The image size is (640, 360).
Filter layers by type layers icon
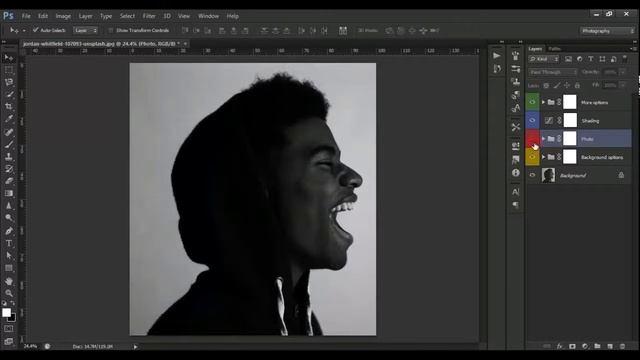(x=591, y=59)
